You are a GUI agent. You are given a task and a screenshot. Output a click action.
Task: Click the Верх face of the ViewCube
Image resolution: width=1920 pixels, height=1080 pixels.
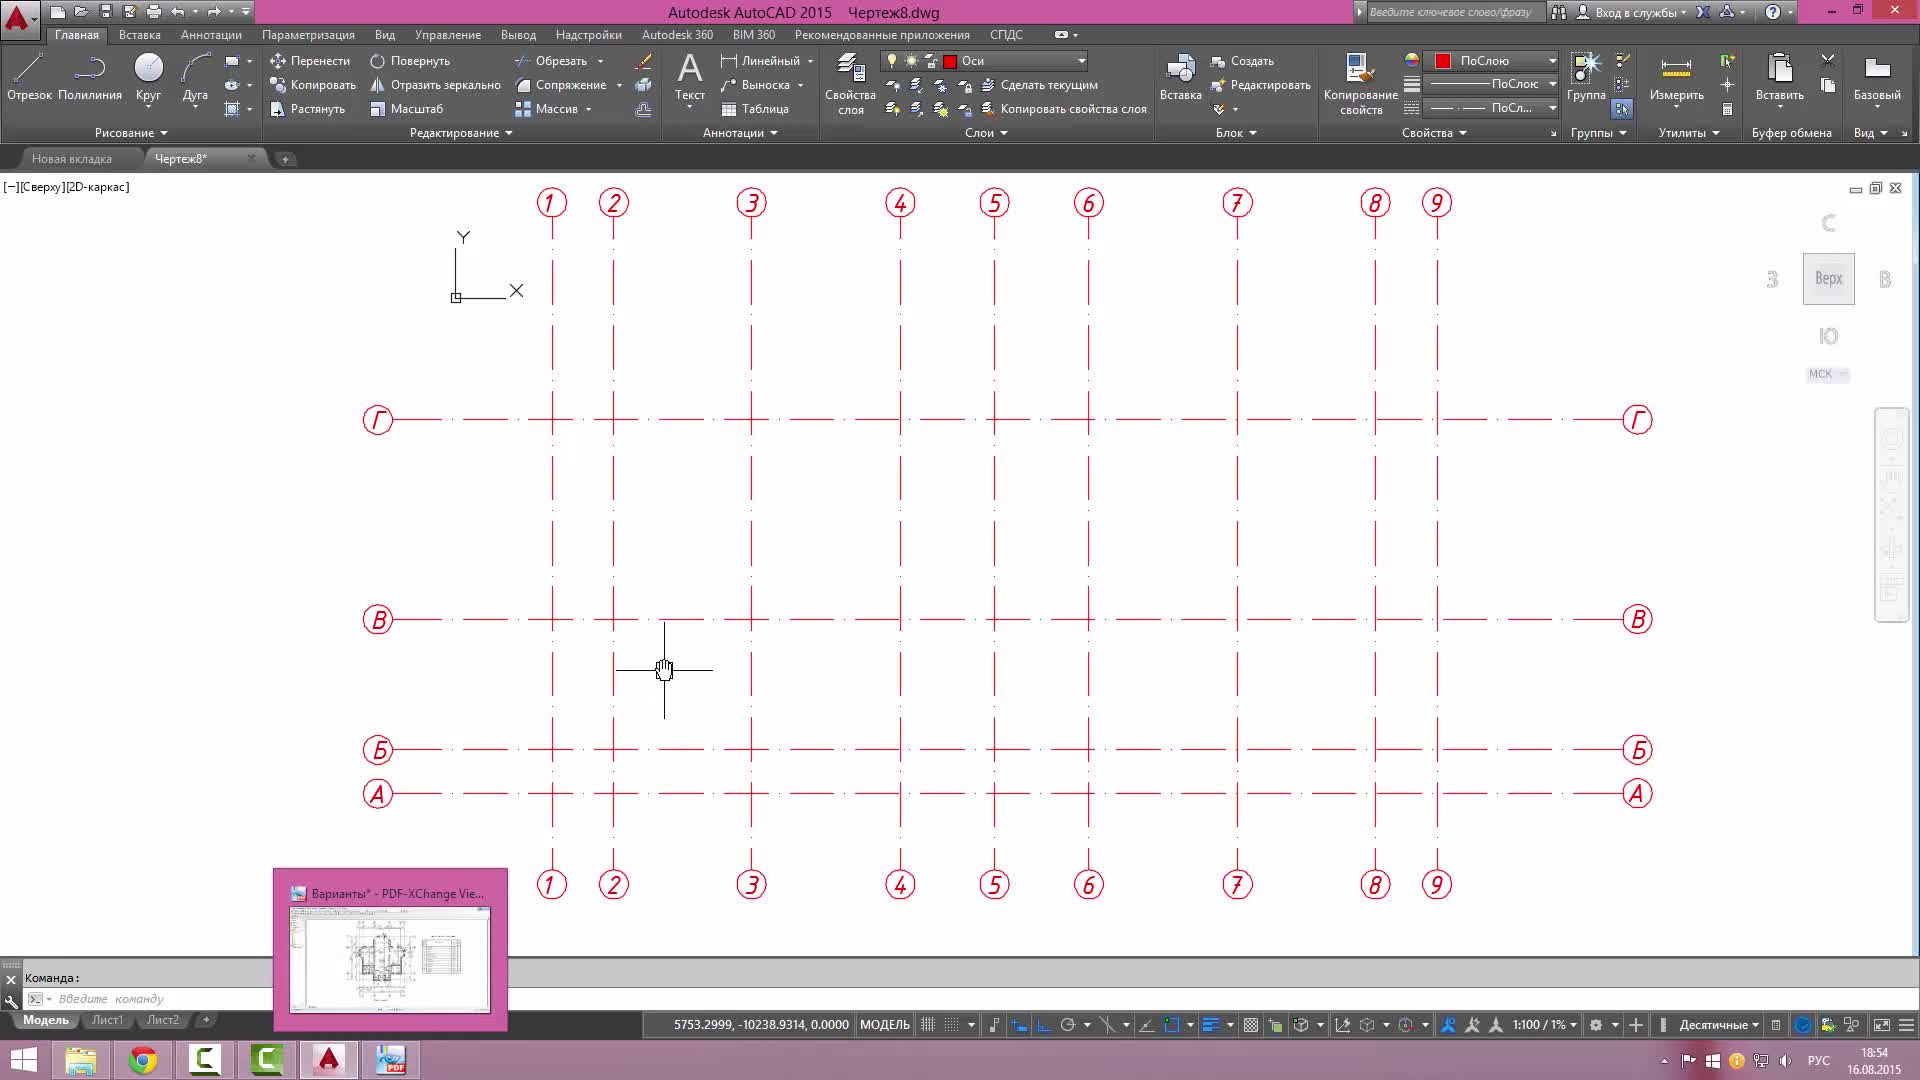point(1828,279)
